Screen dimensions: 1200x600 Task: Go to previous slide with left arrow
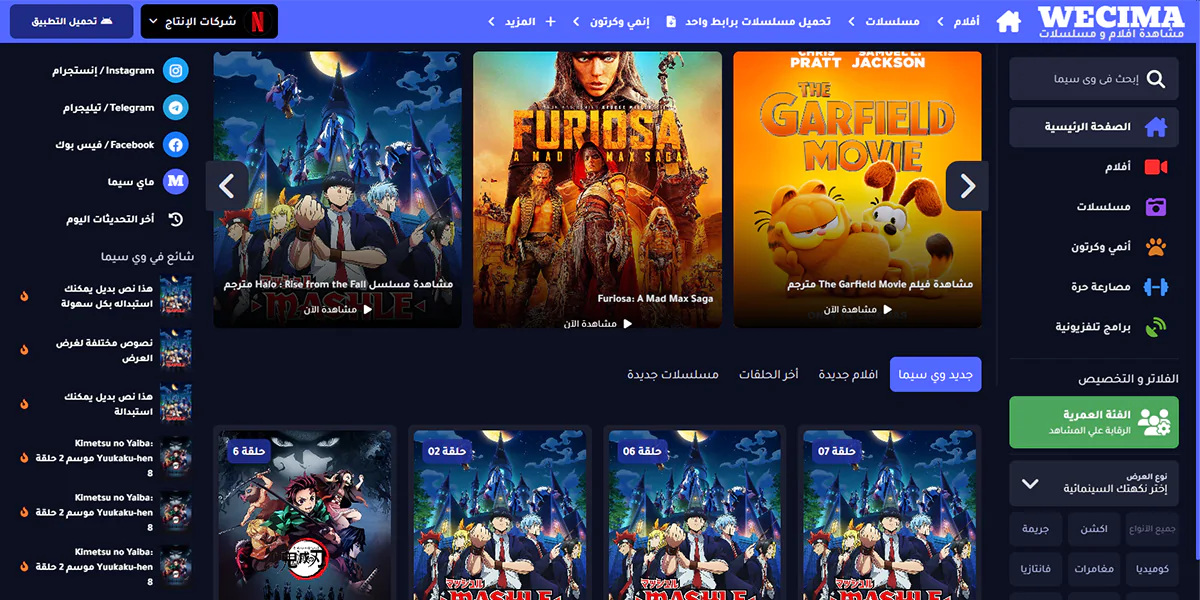click(x=227, y=186)
